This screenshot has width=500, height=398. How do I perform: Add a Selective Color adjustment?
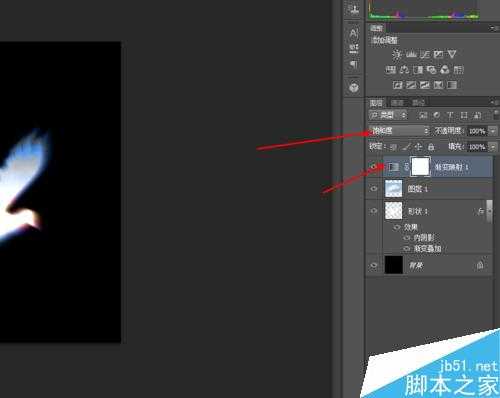[x=438, y=85]
